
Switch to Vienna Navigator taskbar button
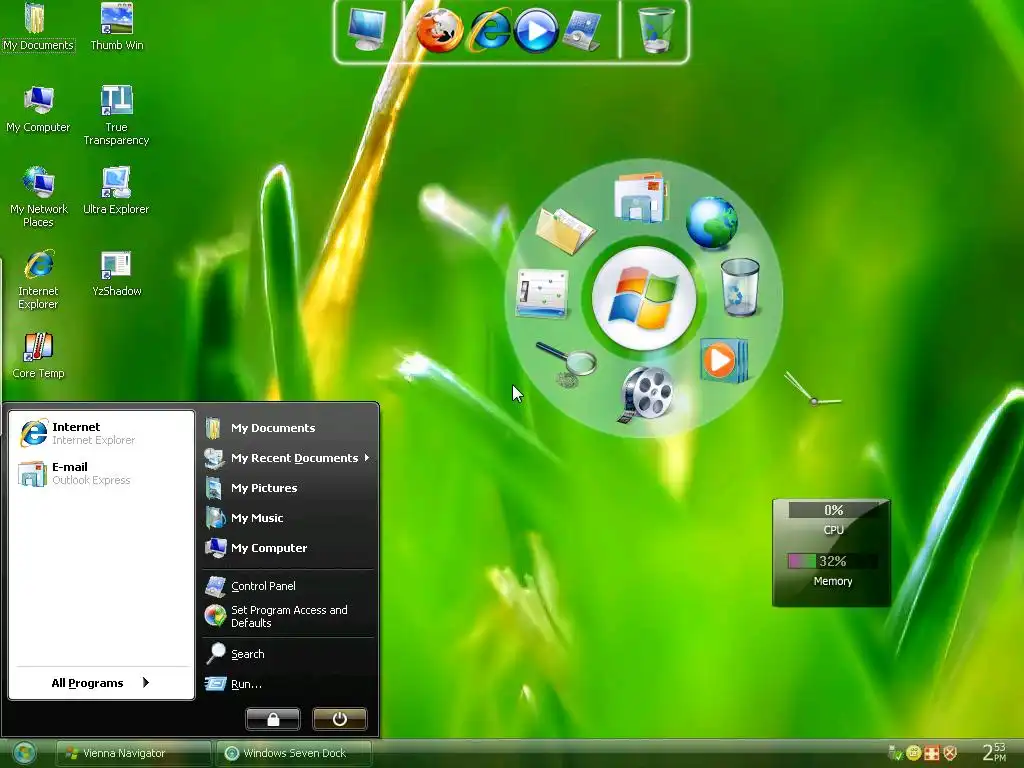133,753
